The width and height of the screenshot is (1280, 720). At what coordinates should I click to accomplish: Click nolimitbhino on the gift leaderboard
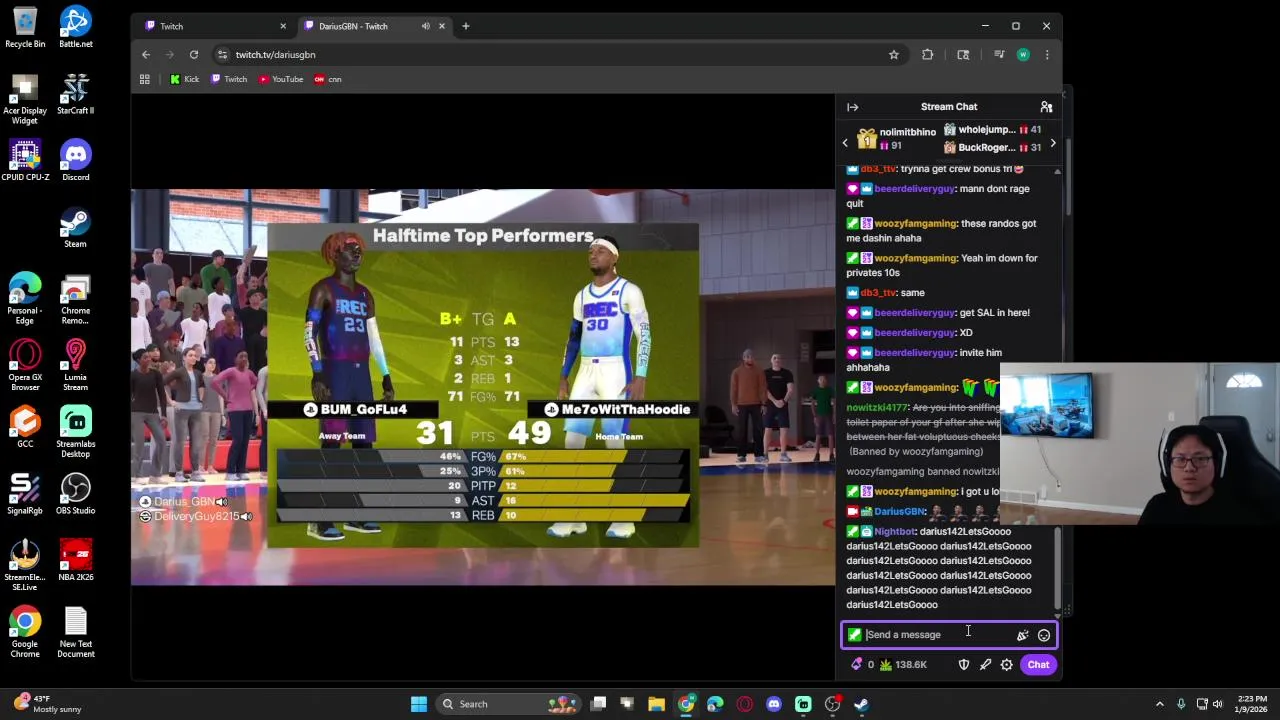(907, 132)
